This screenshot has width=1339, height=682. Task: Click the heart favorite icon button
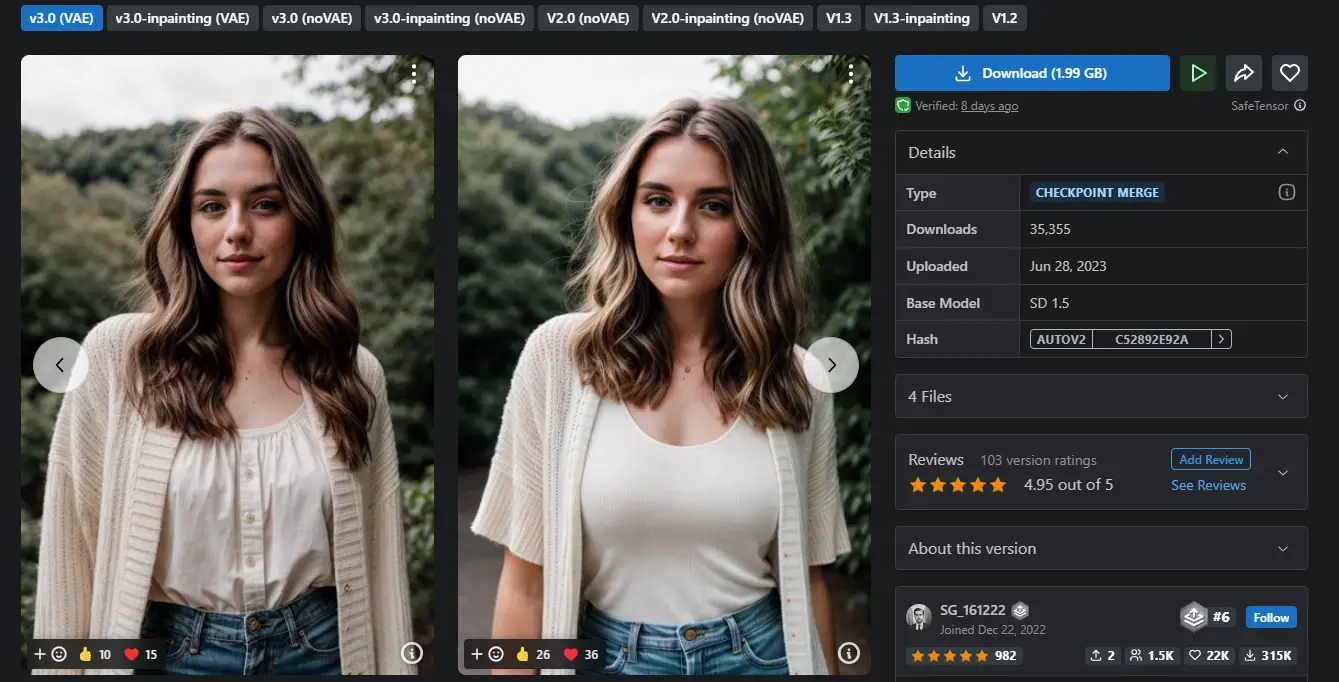1290,73
